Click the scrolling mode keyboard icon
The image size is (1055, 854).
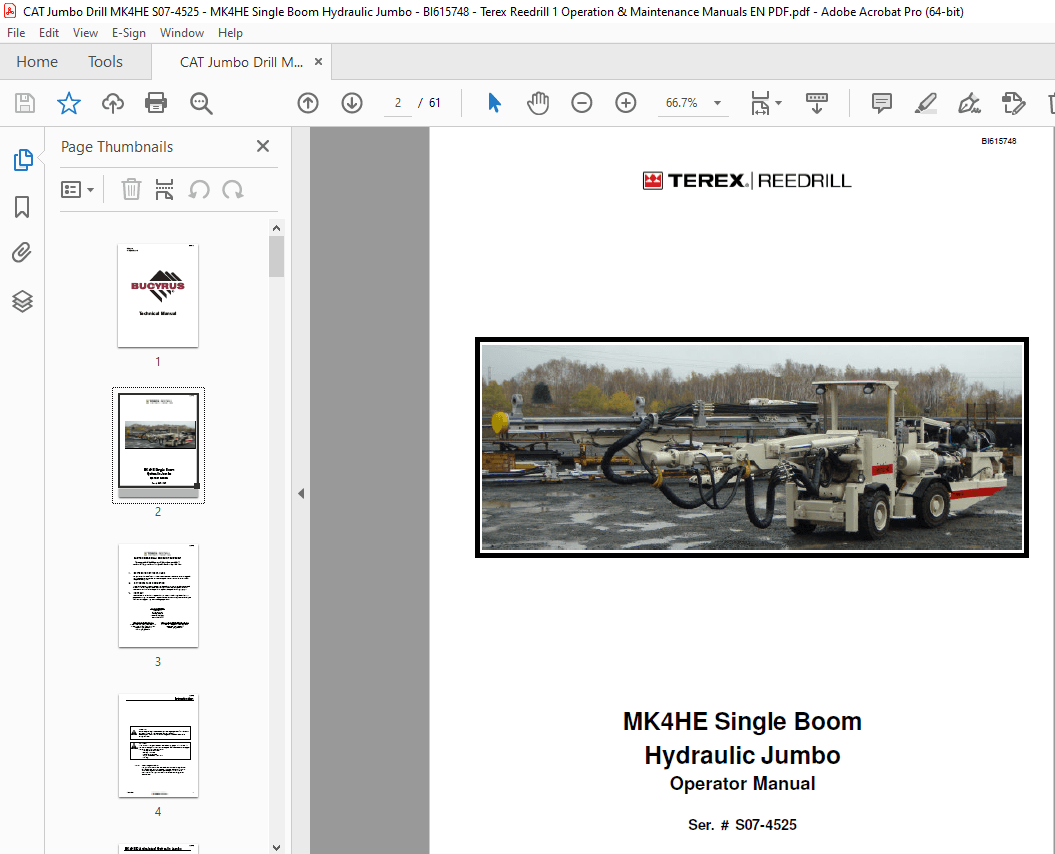817,103
